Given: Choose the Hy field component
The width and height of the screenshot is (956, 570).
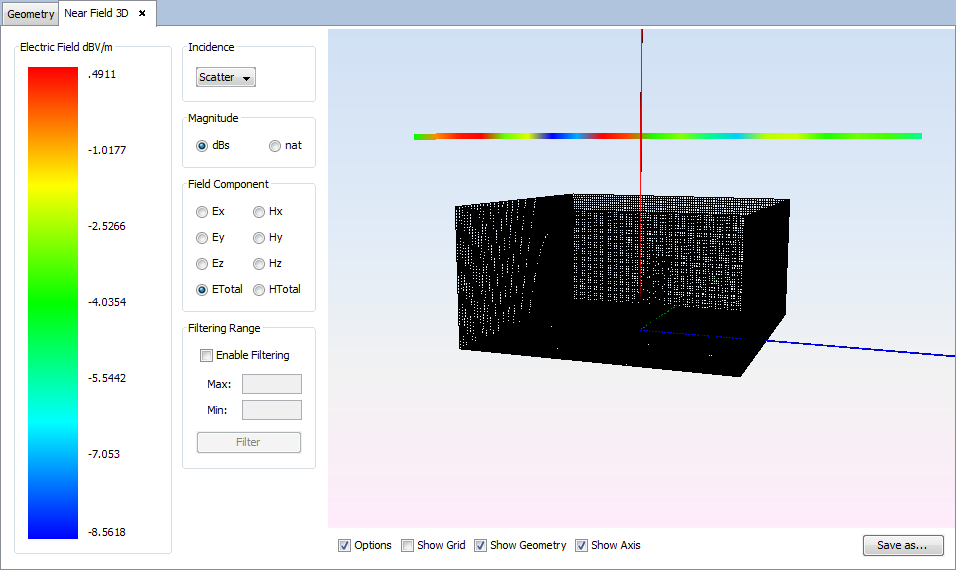Looking at the screenshot, I should [x=259, y=238].
